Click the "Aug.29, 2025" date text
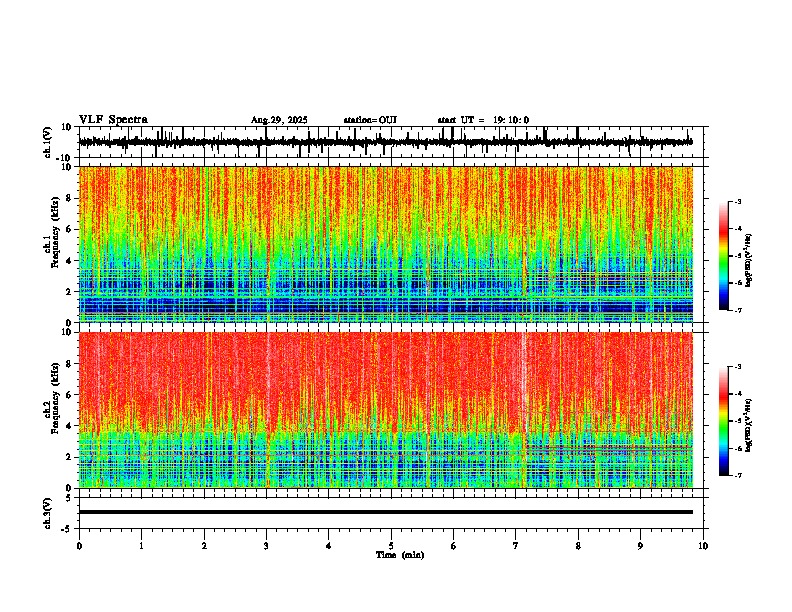Viewport: 792px width, 612px height. click(x=279, y=120)
